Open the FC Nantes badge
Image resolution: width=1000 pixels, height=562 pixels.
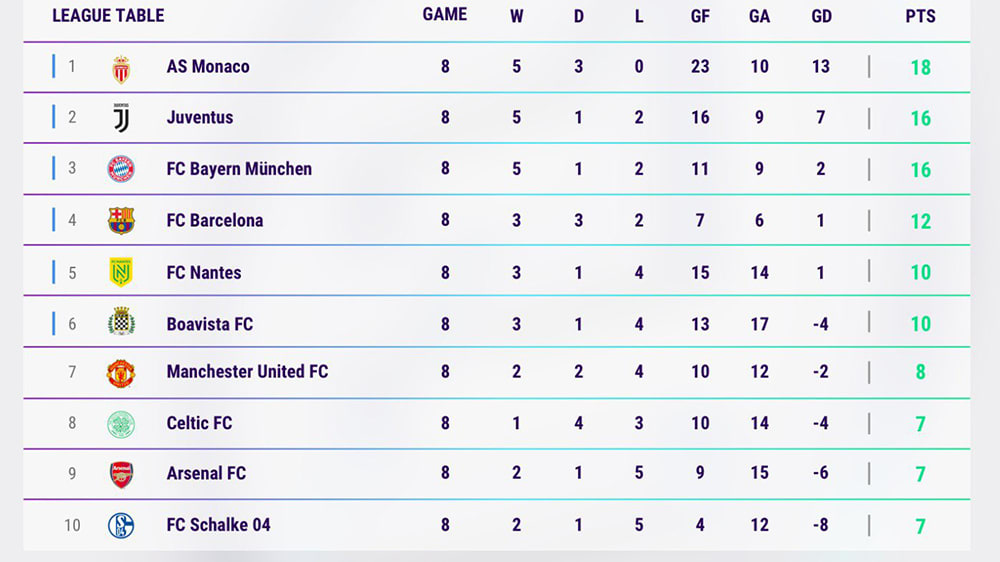click(121, 272)
